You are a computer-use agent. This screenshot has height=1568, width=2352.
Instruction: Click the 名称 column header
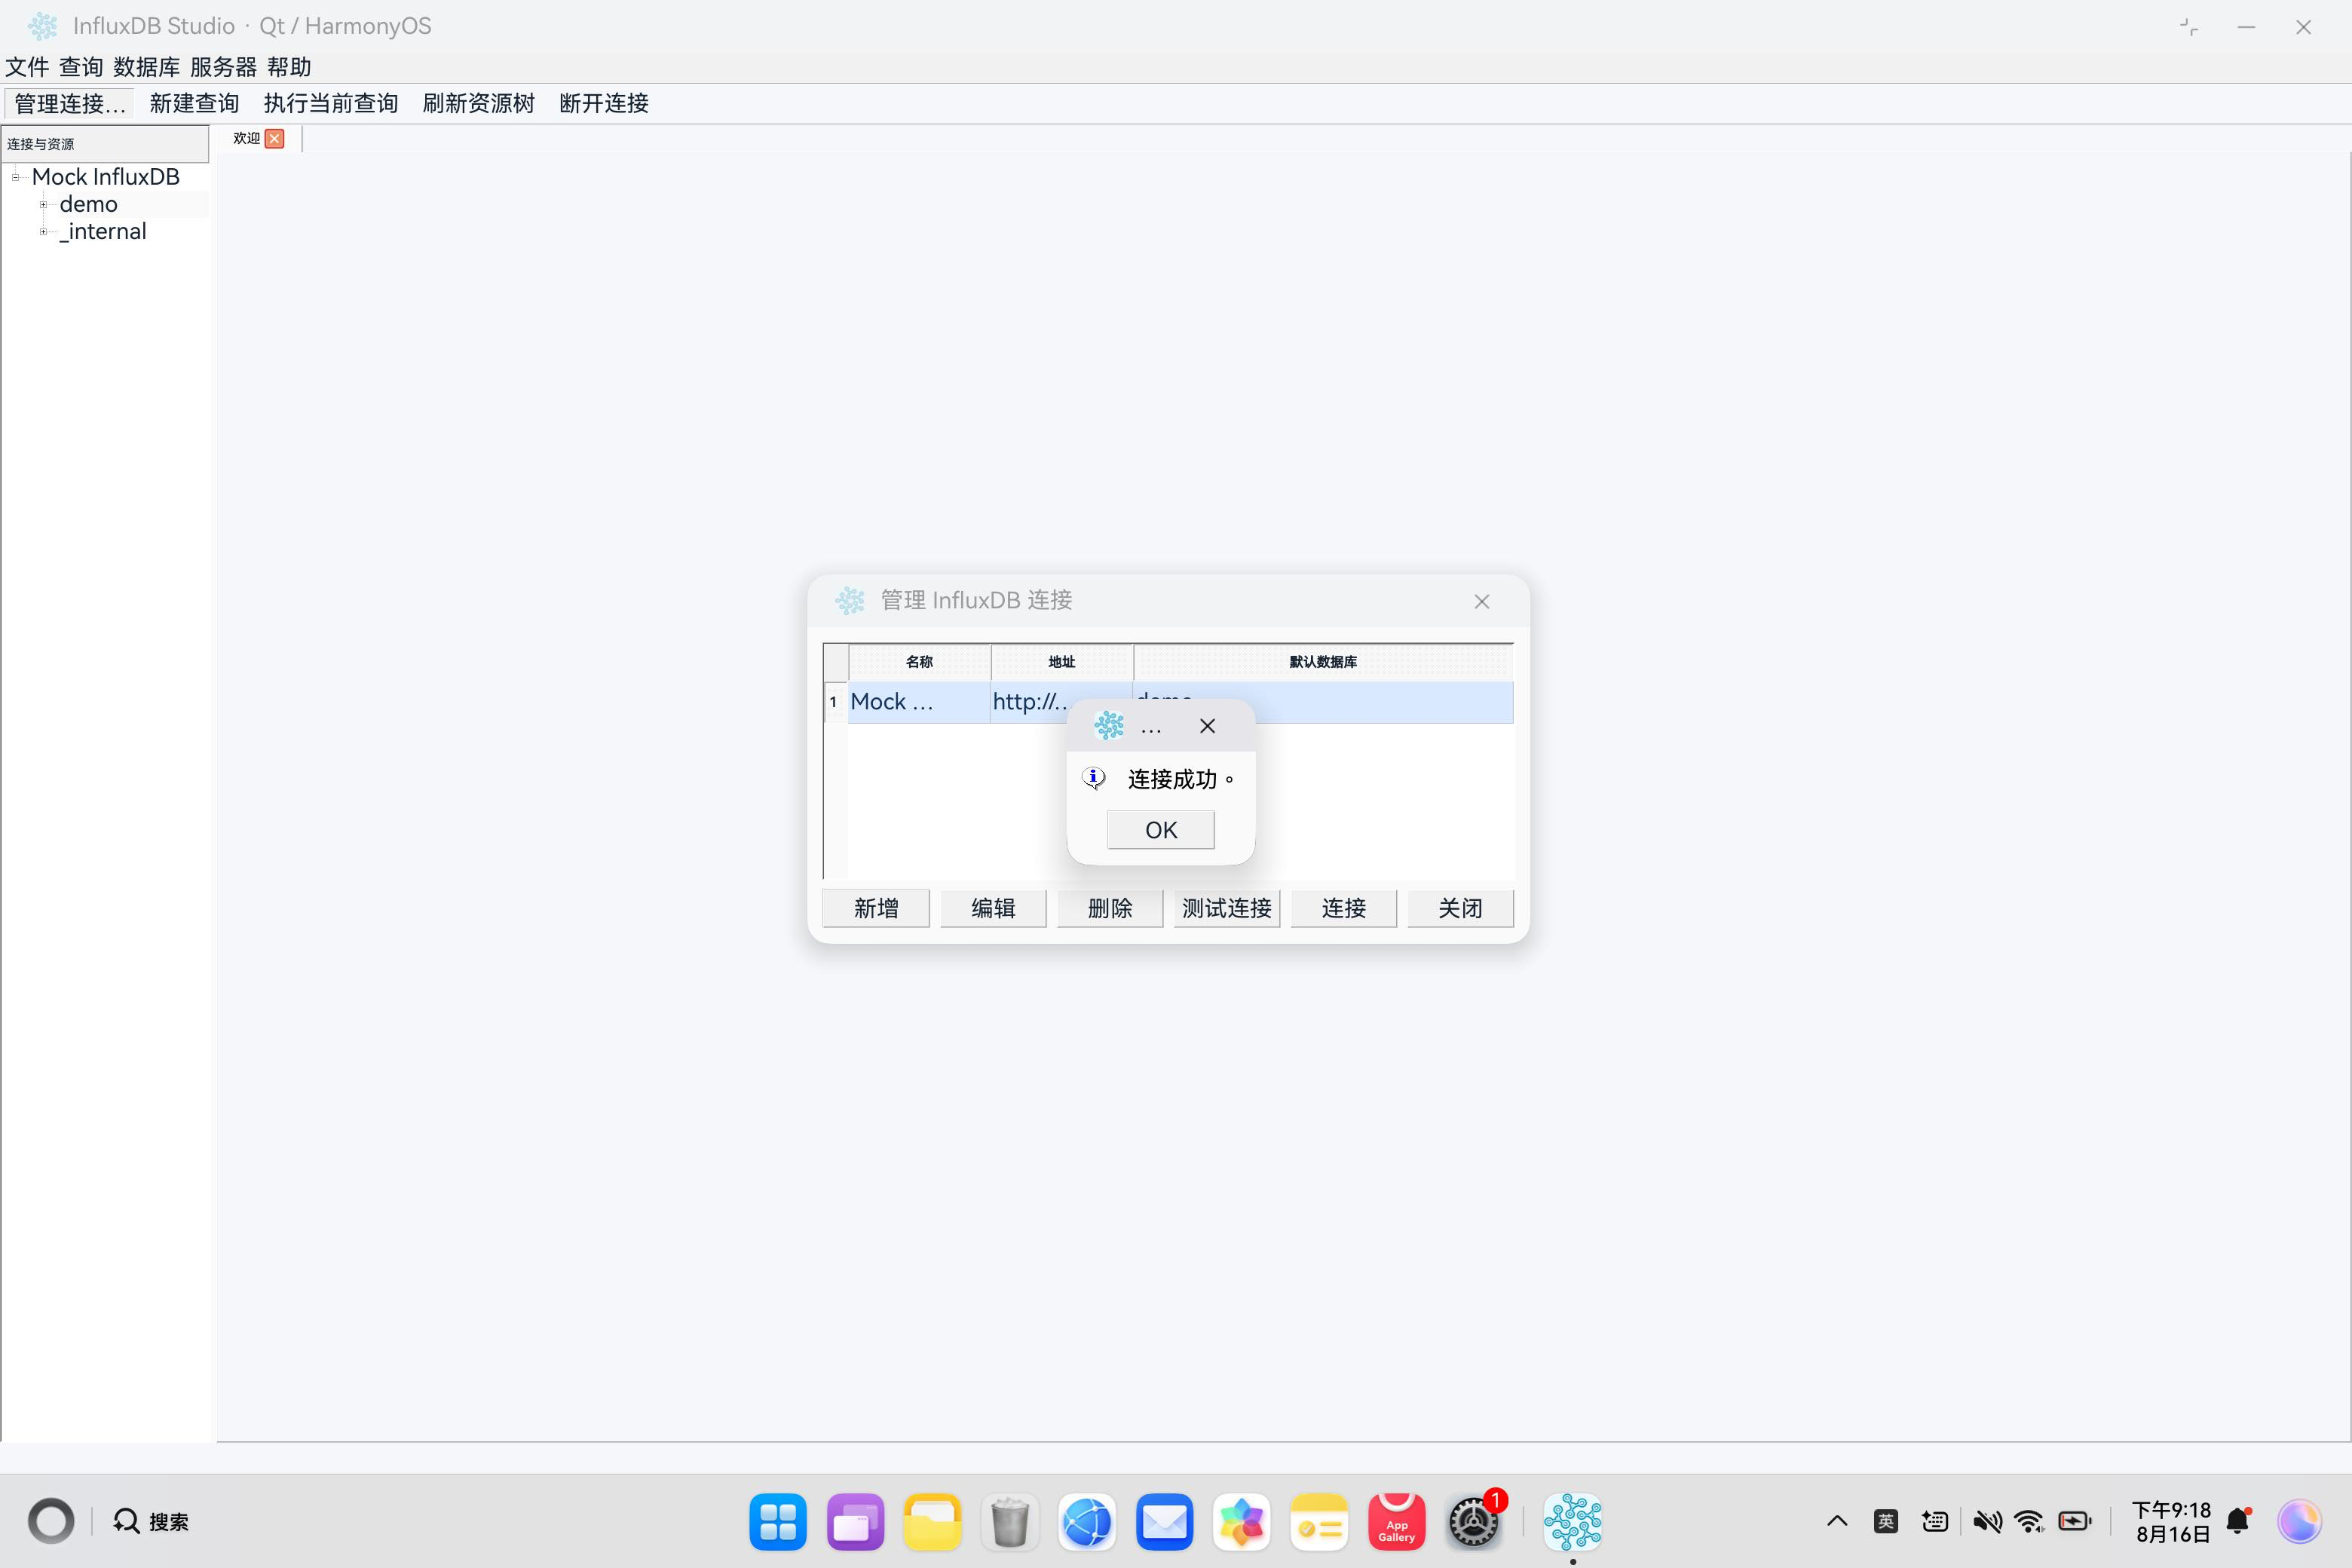click(x=919, y=662)
